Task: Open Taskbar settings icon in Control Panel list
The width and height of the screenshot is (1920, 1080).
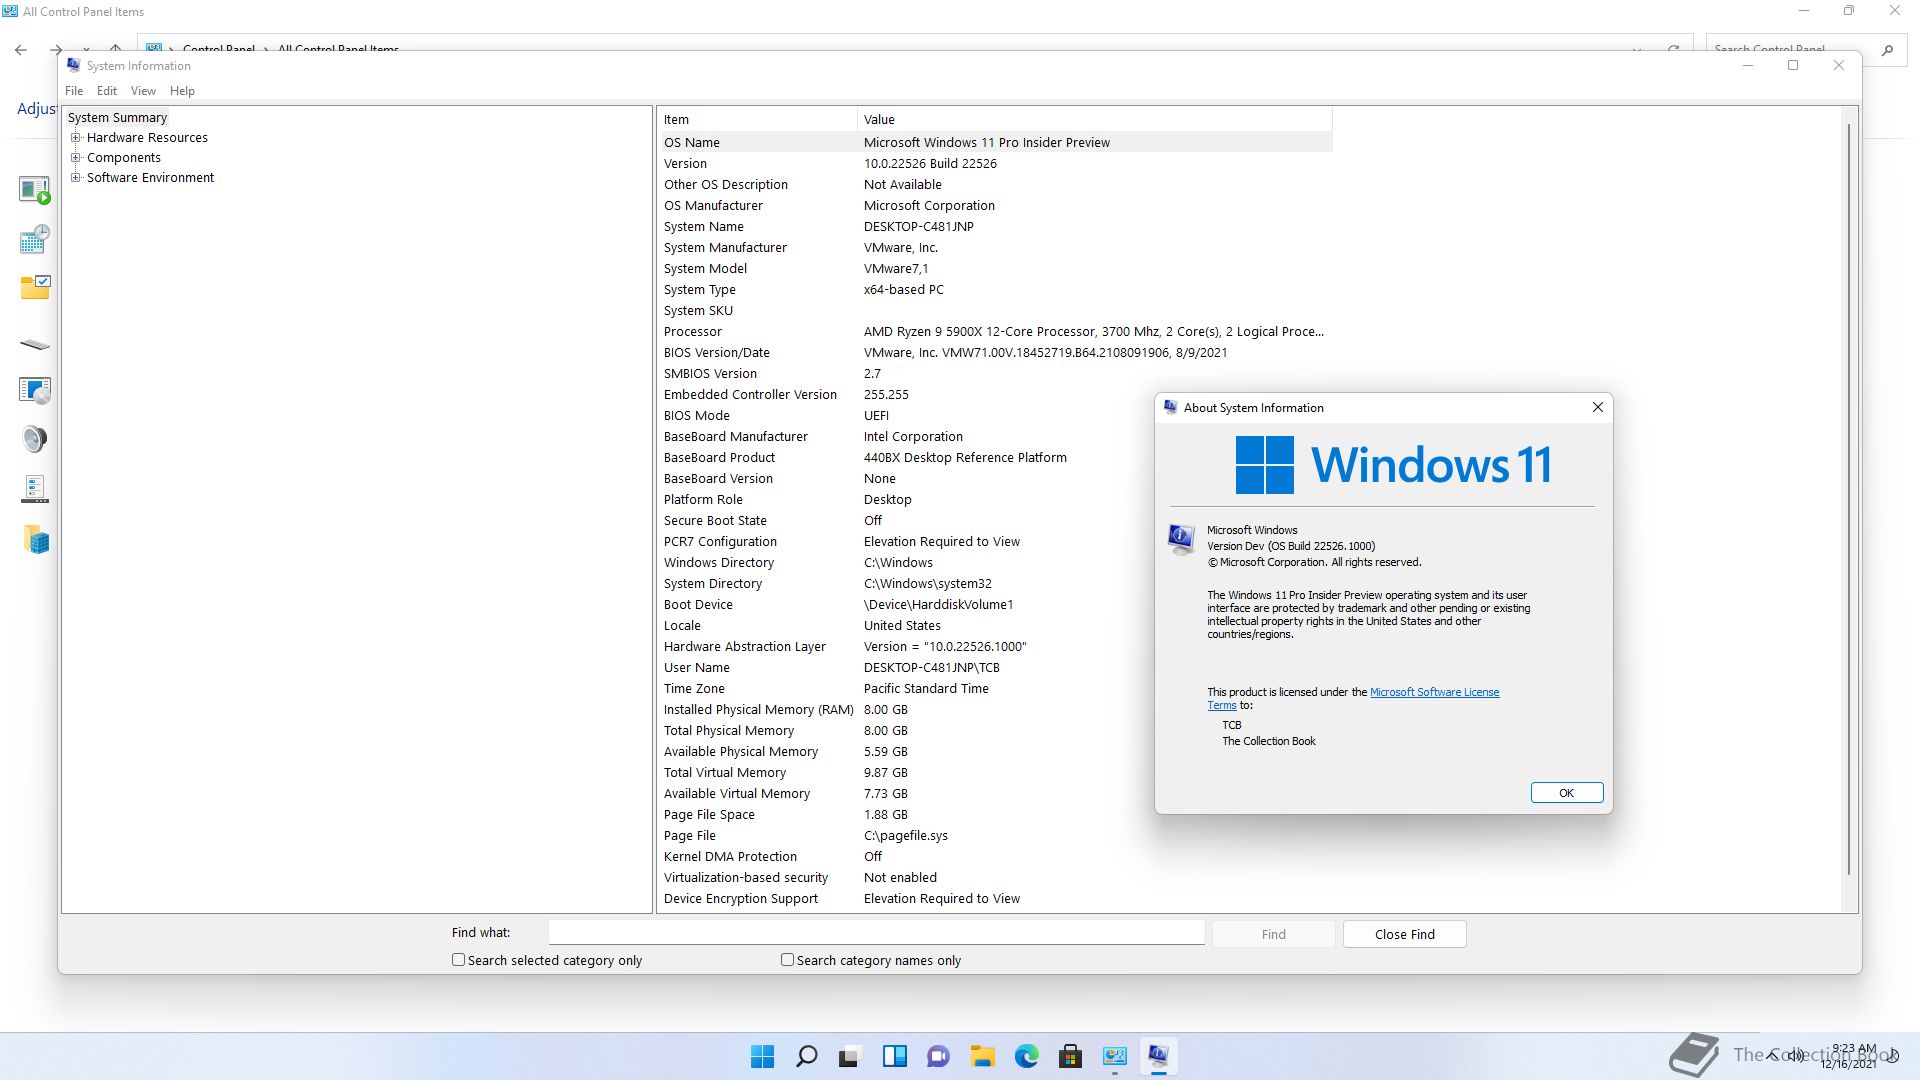Action: (x=34, y=489)
